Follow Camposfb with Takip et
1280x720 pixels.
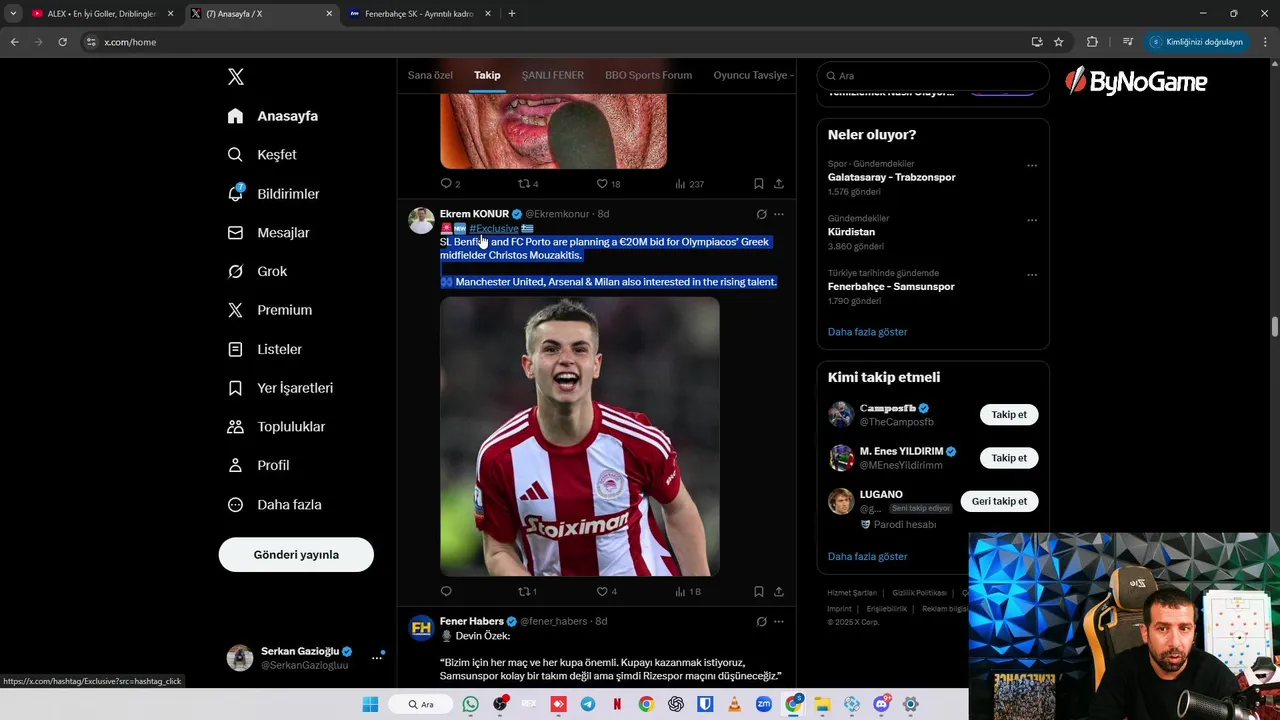pos(1009,415)
